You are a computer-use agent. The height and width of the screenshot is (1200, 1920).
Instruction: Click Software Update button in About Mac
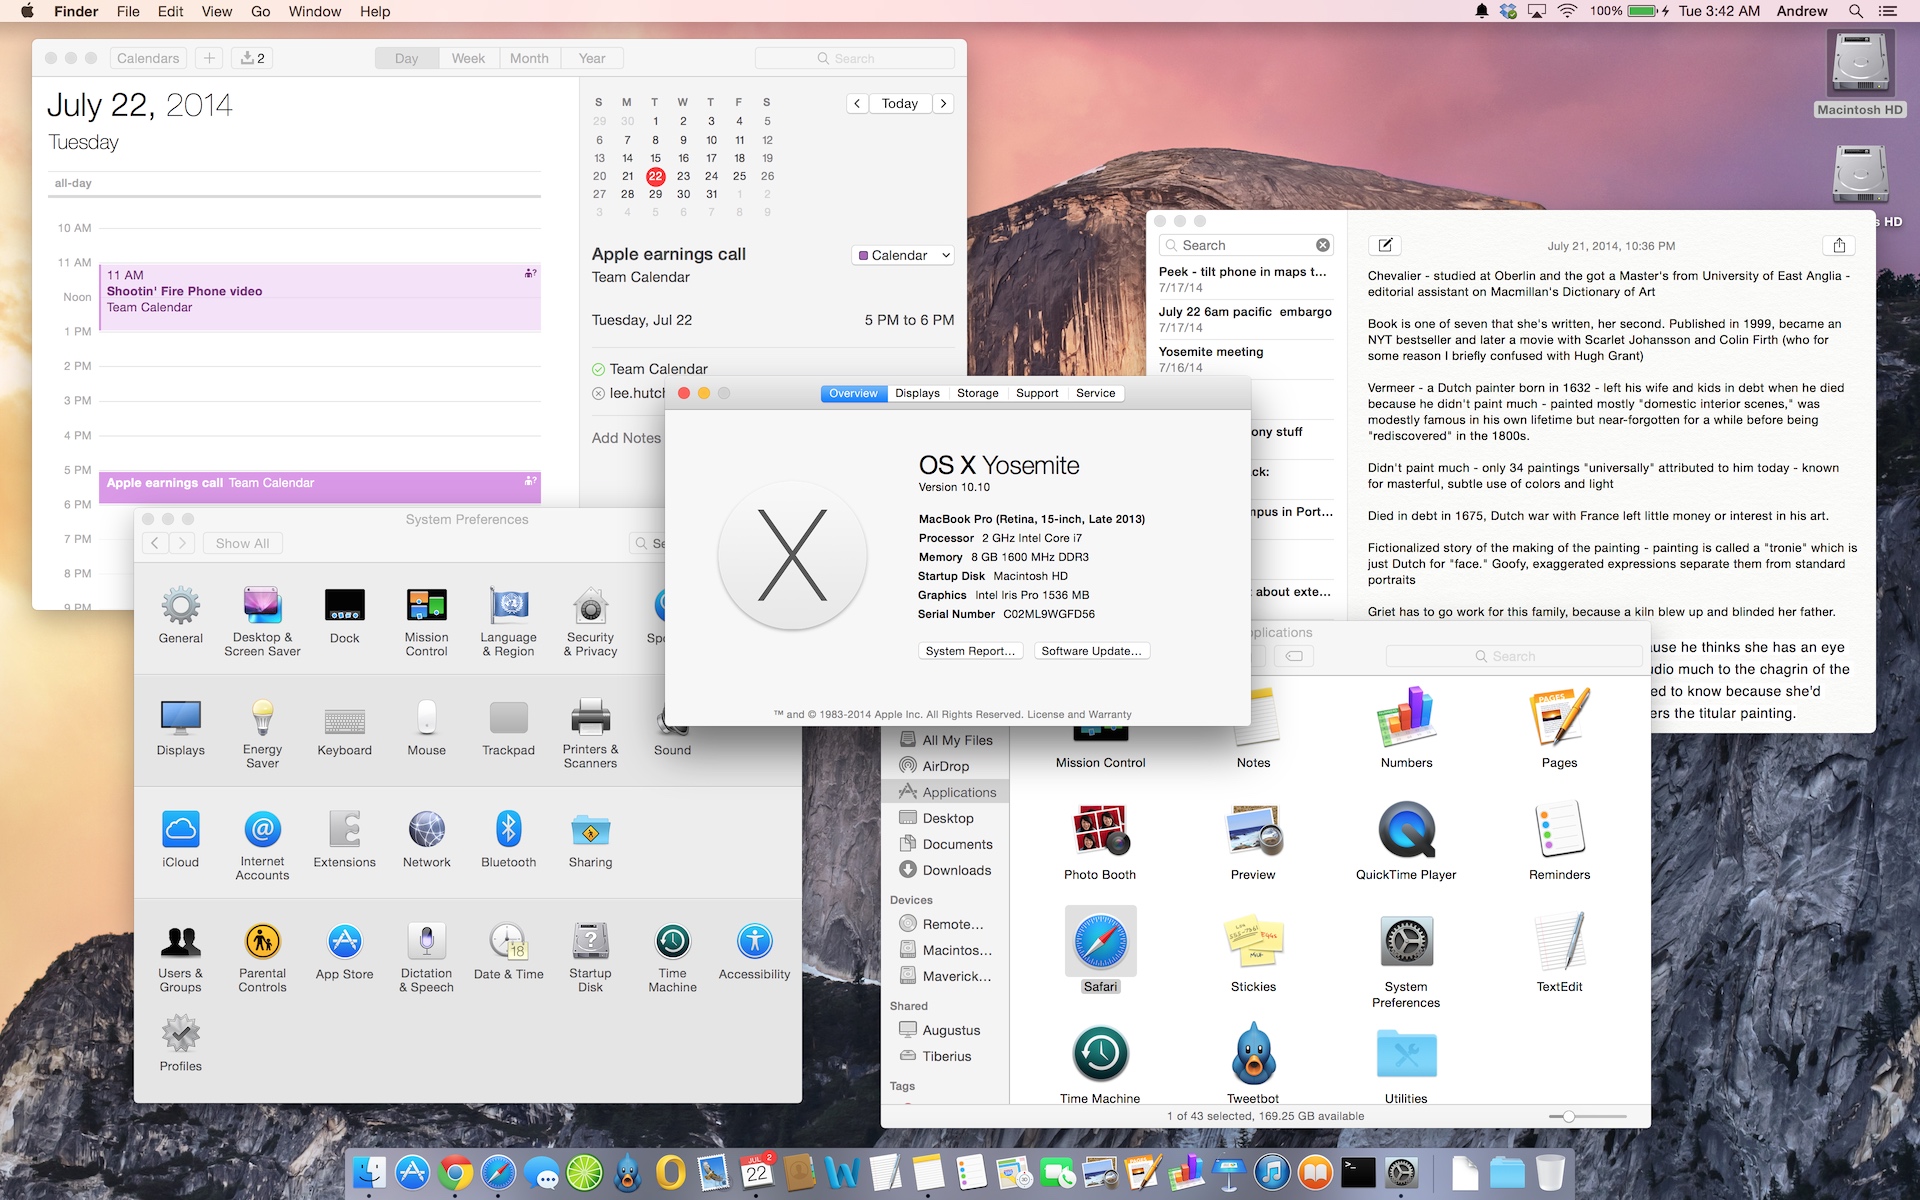pyautogui.click(x=1091, y=651)
